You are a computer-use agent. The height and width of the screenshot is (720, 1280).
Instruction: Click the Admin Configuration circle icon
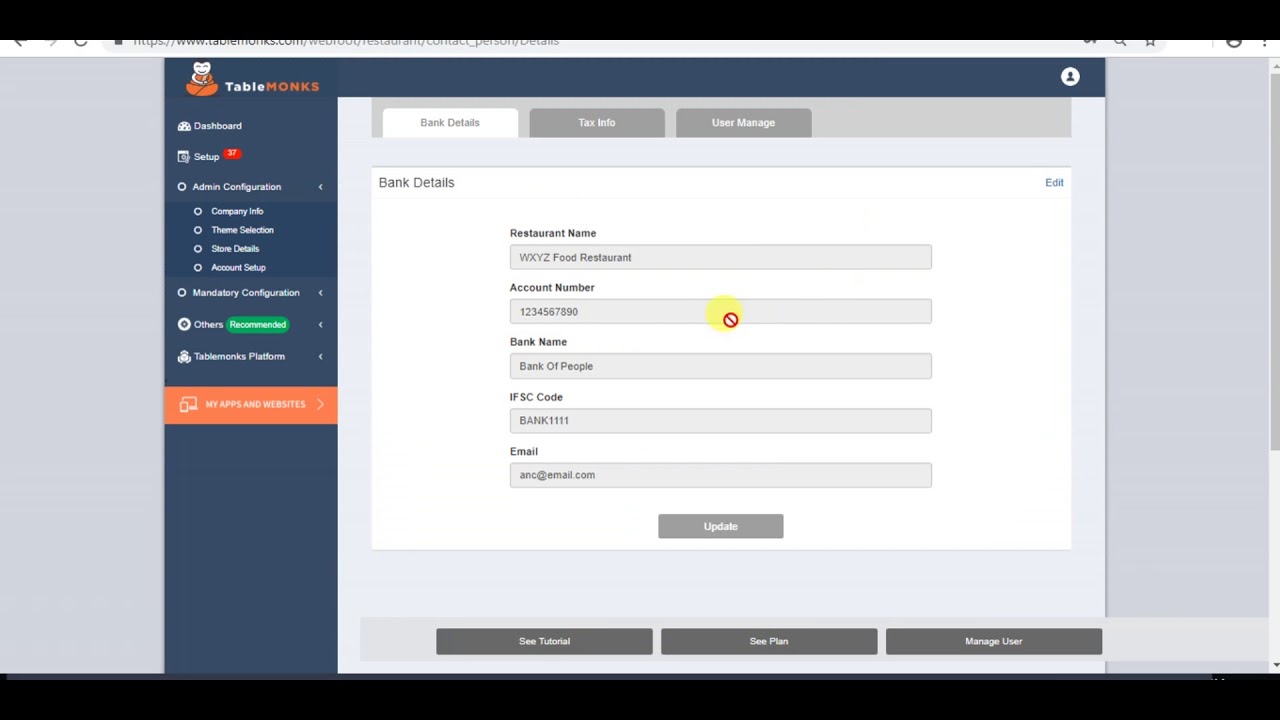point(182,187)
